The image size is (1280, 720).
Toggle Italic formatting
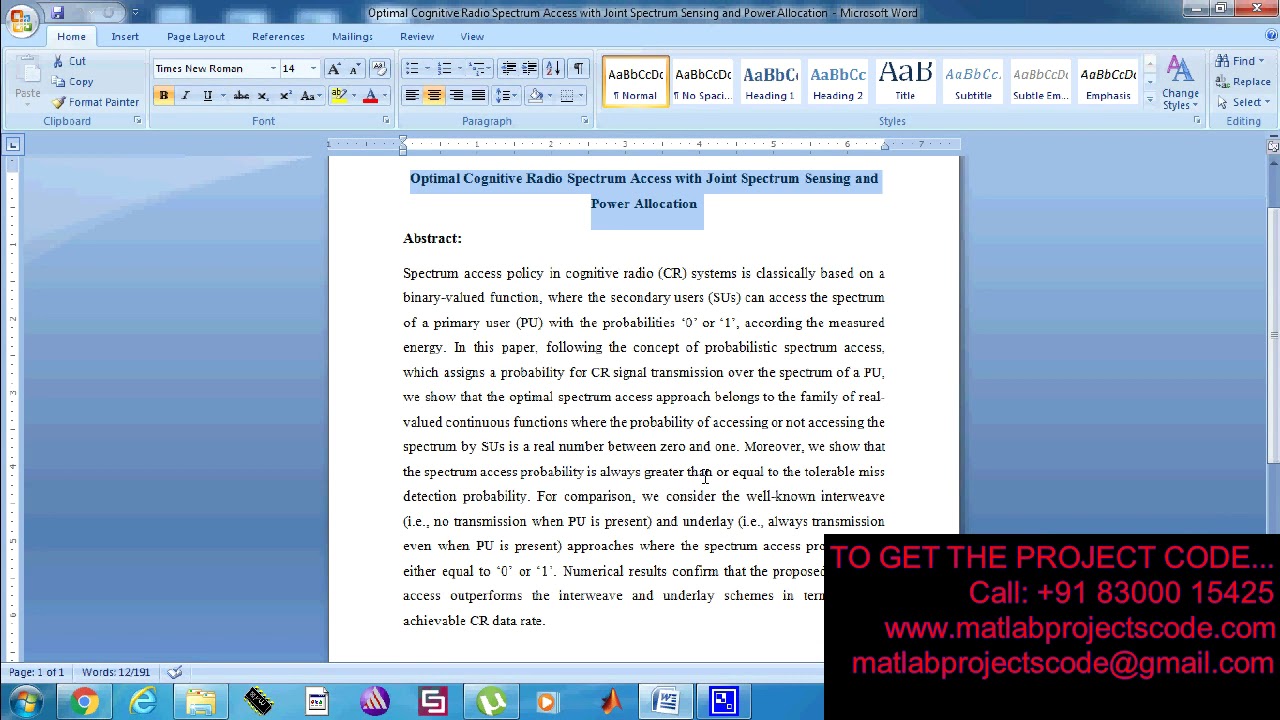(185, 96)
